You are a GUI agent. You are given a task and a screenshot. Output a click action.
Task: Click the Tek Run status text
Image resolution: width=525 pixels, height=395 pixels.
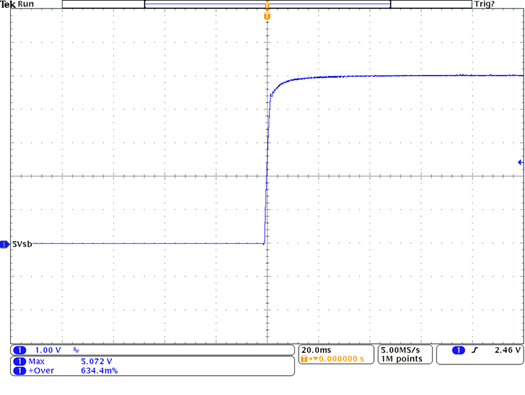17,4
